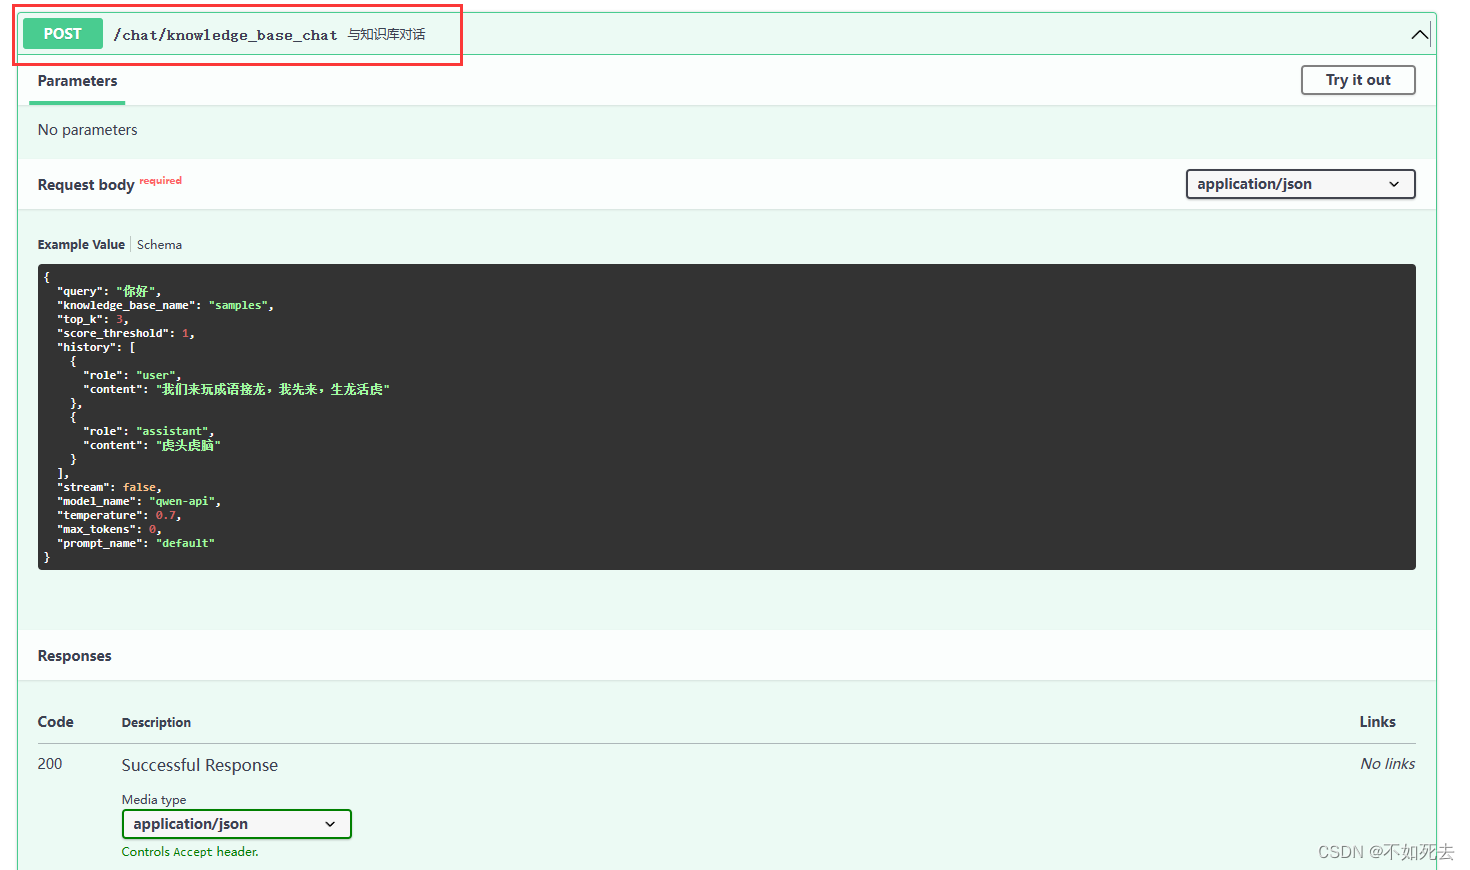
Task: Click the green POST method badge
Action: pos(62,33)
